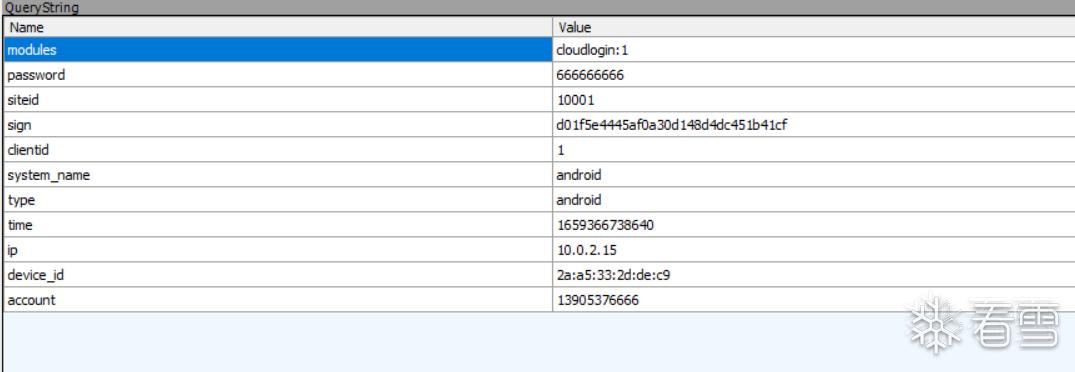Select the account row name
1075x372 pixels.
278,299
